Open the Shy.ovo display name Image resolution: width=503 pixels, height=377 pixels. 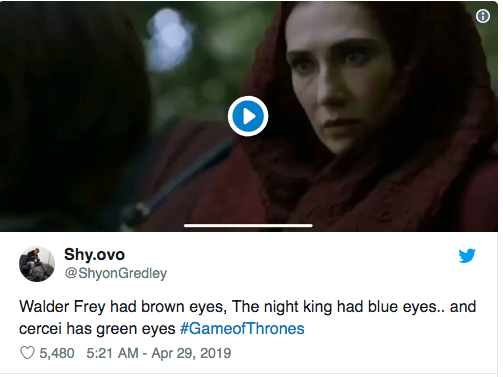pos(94,255)
